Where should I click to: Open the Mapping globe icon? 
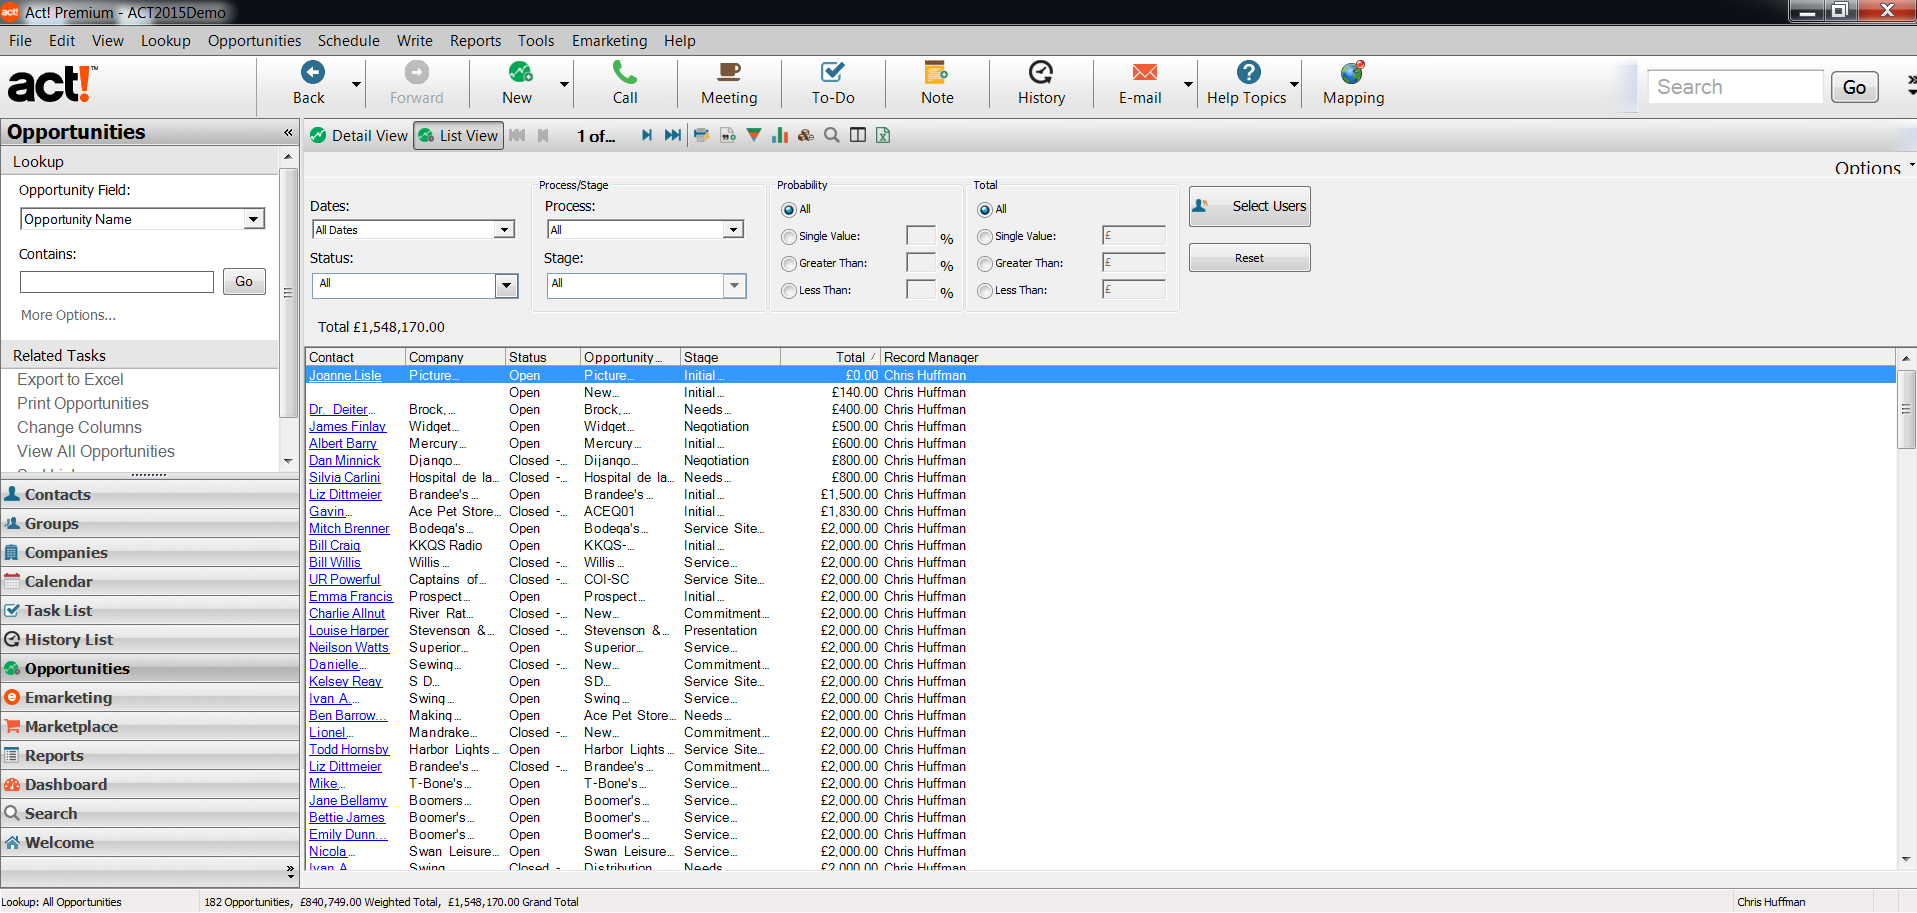1353,72
